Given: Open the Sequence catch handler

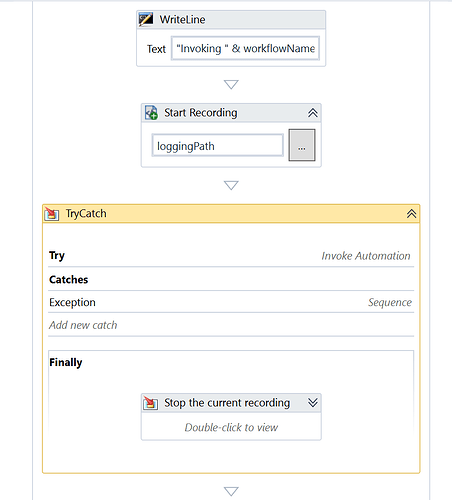Looking at the screenshot, I should click(x=390, y=302).
